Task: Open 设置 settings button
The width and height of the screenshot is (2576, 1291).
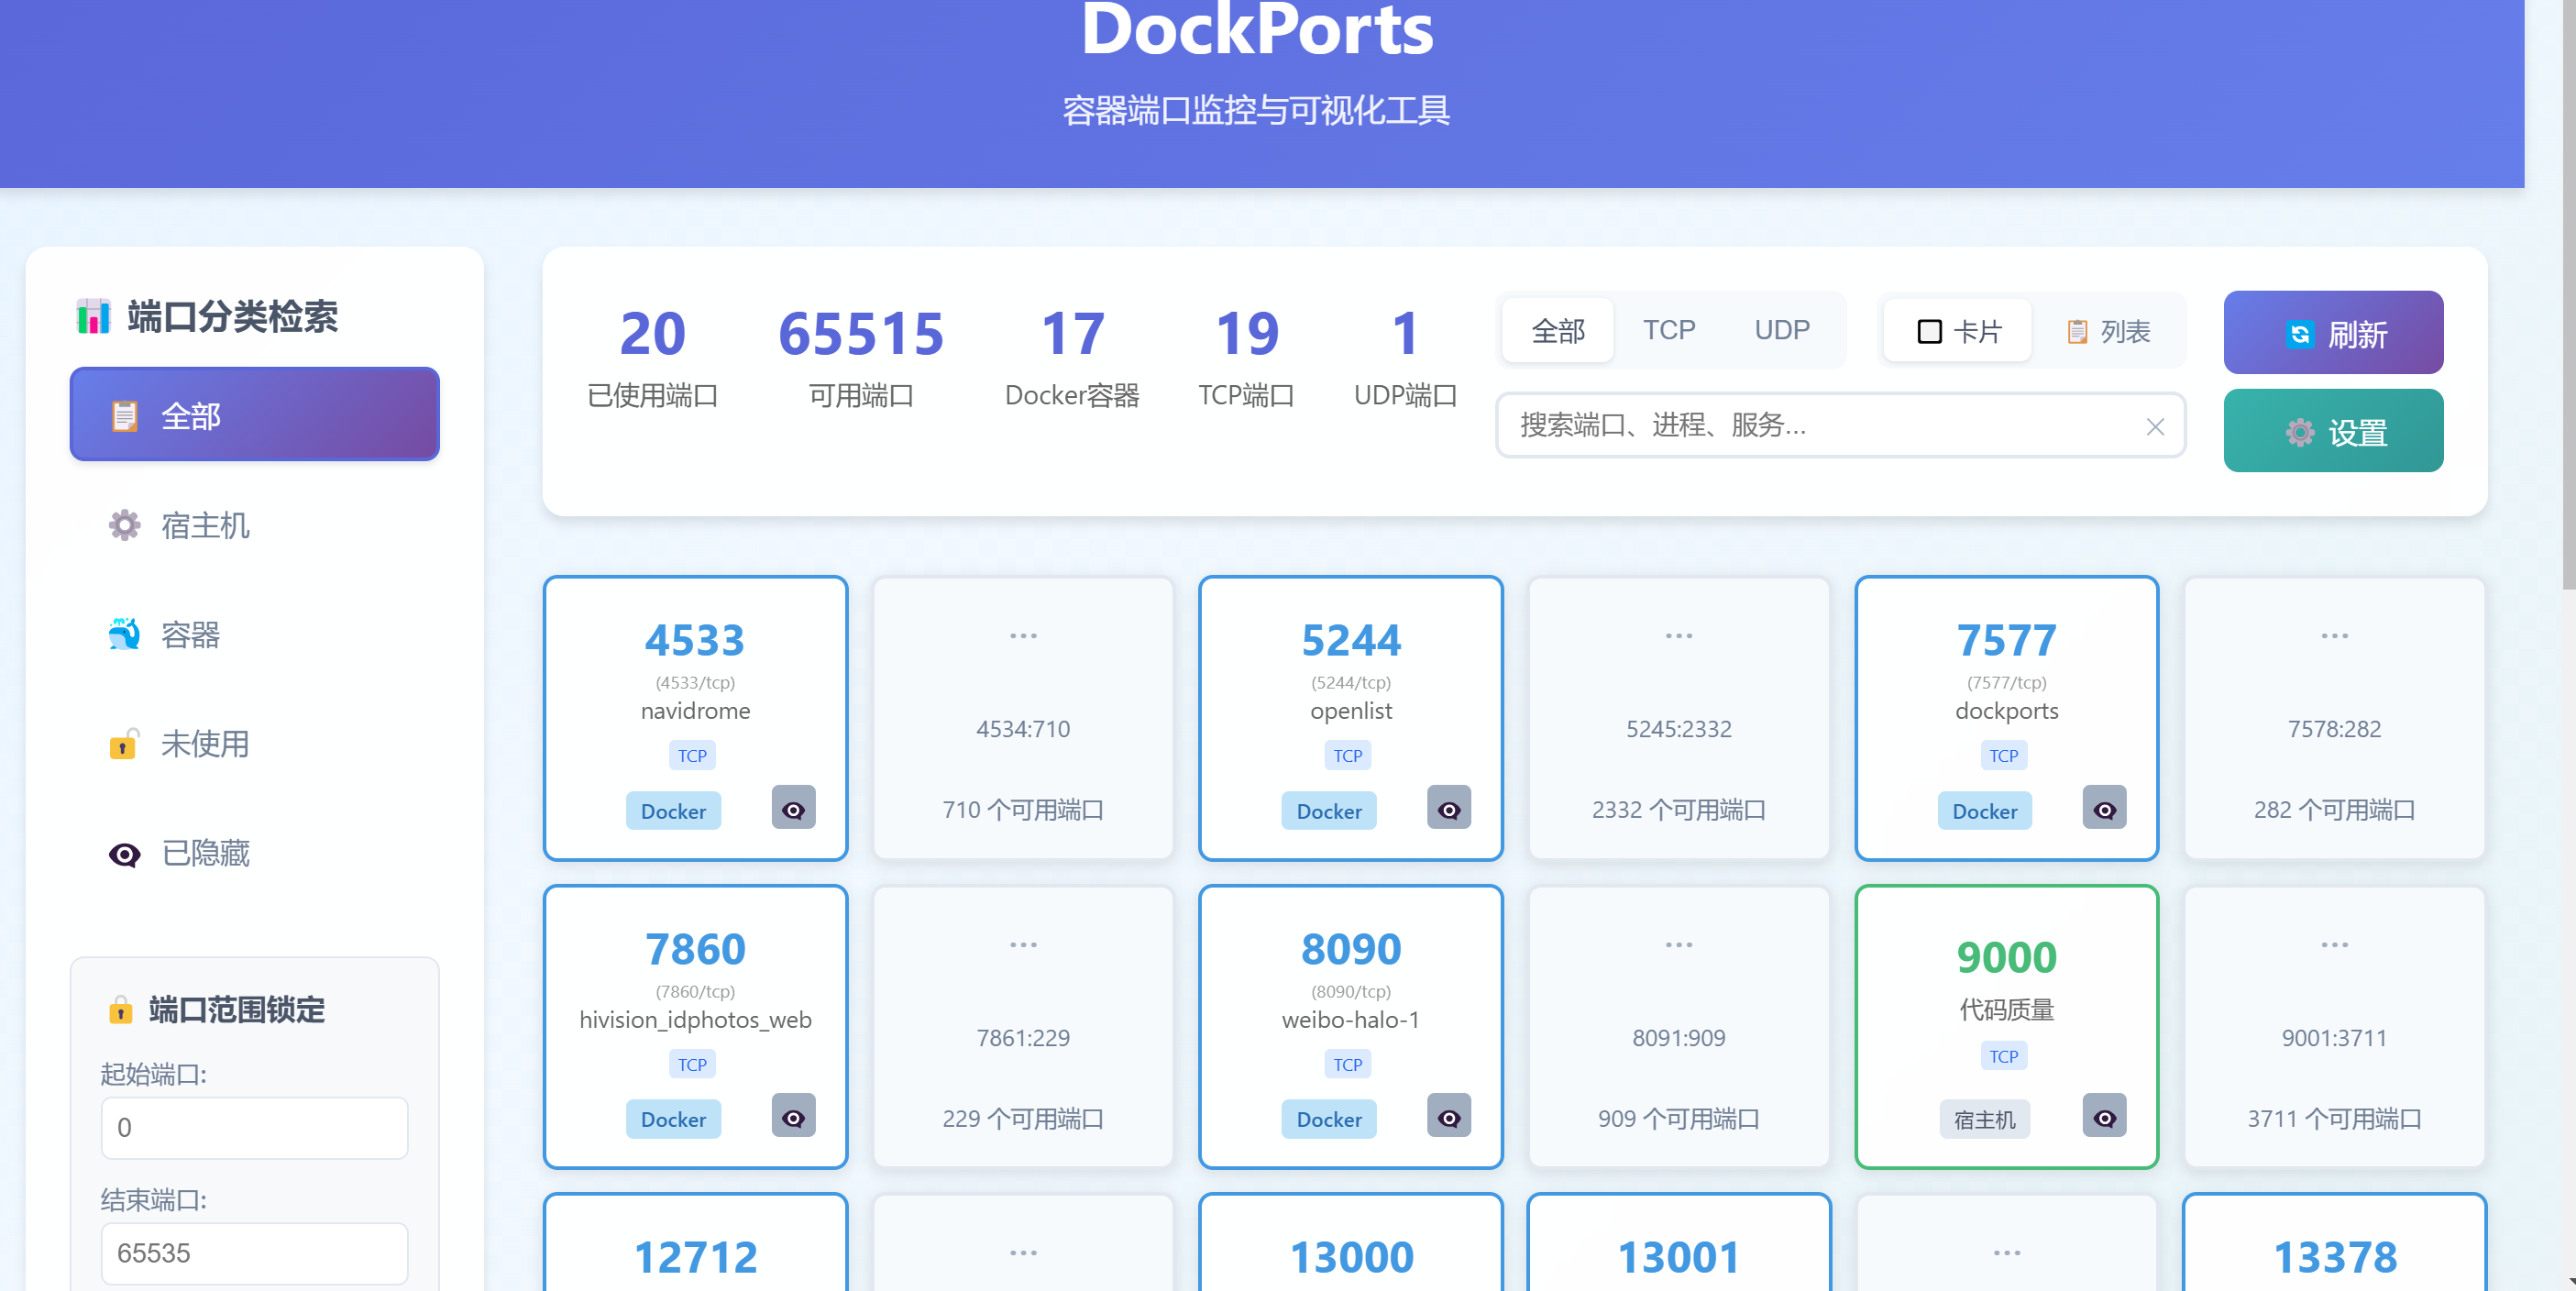Action: coord(2333,430)
